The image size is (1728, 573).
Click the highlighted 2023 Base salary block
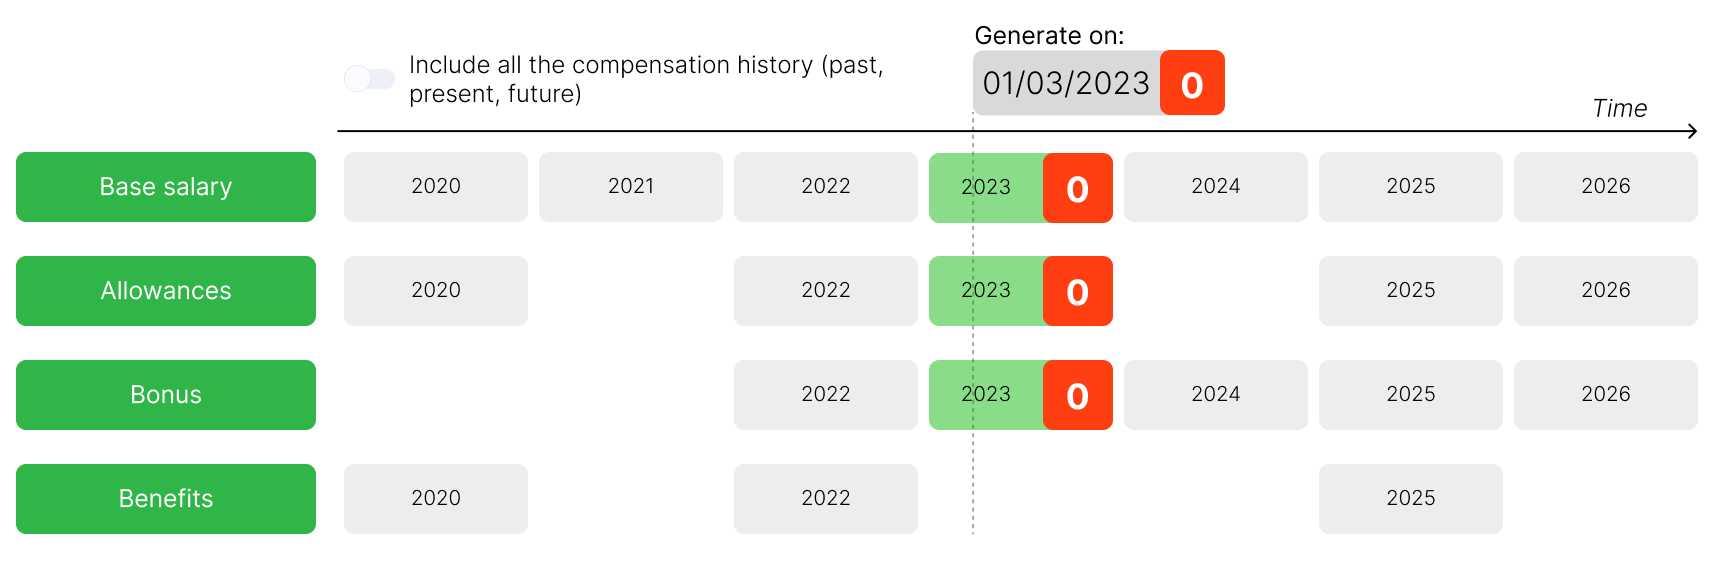985,187
